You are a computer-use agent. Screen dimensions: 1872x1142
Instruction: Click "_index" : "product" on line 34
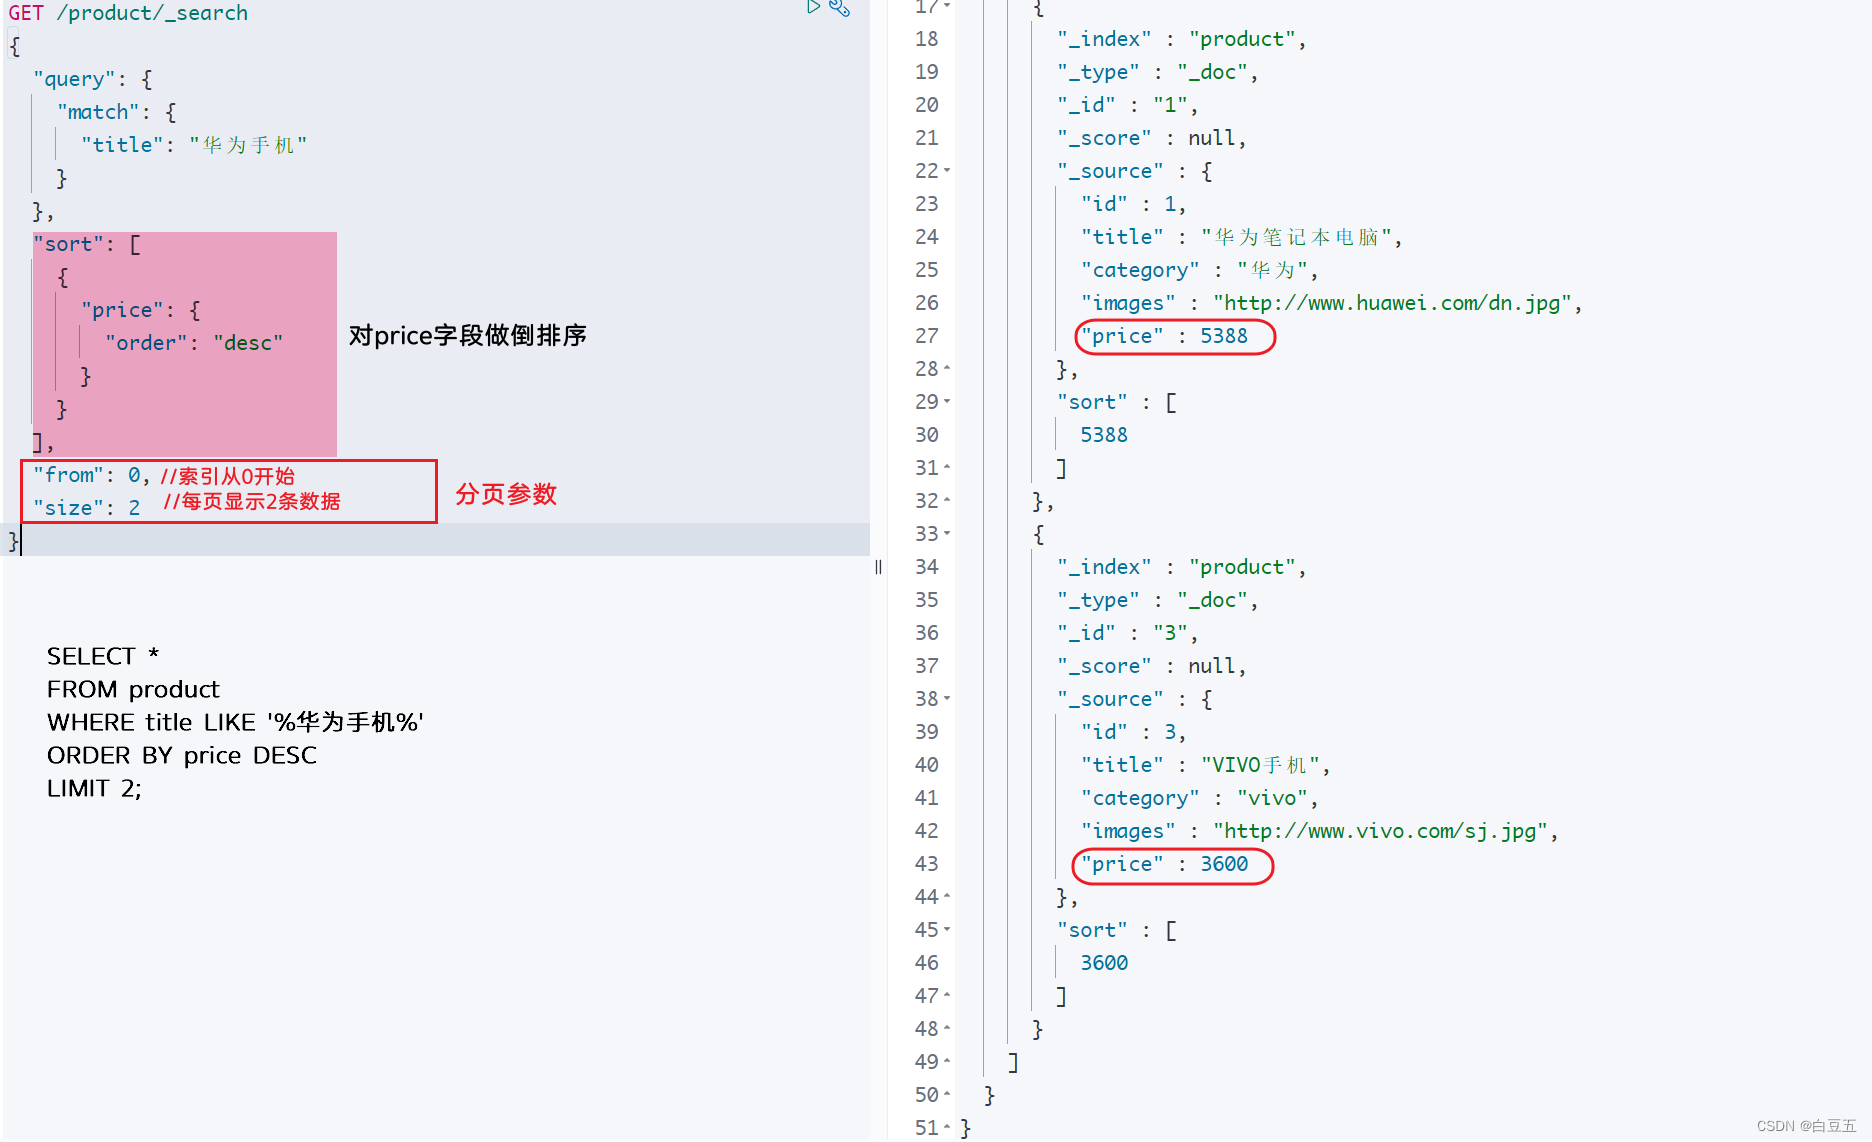click(1181, 567)
